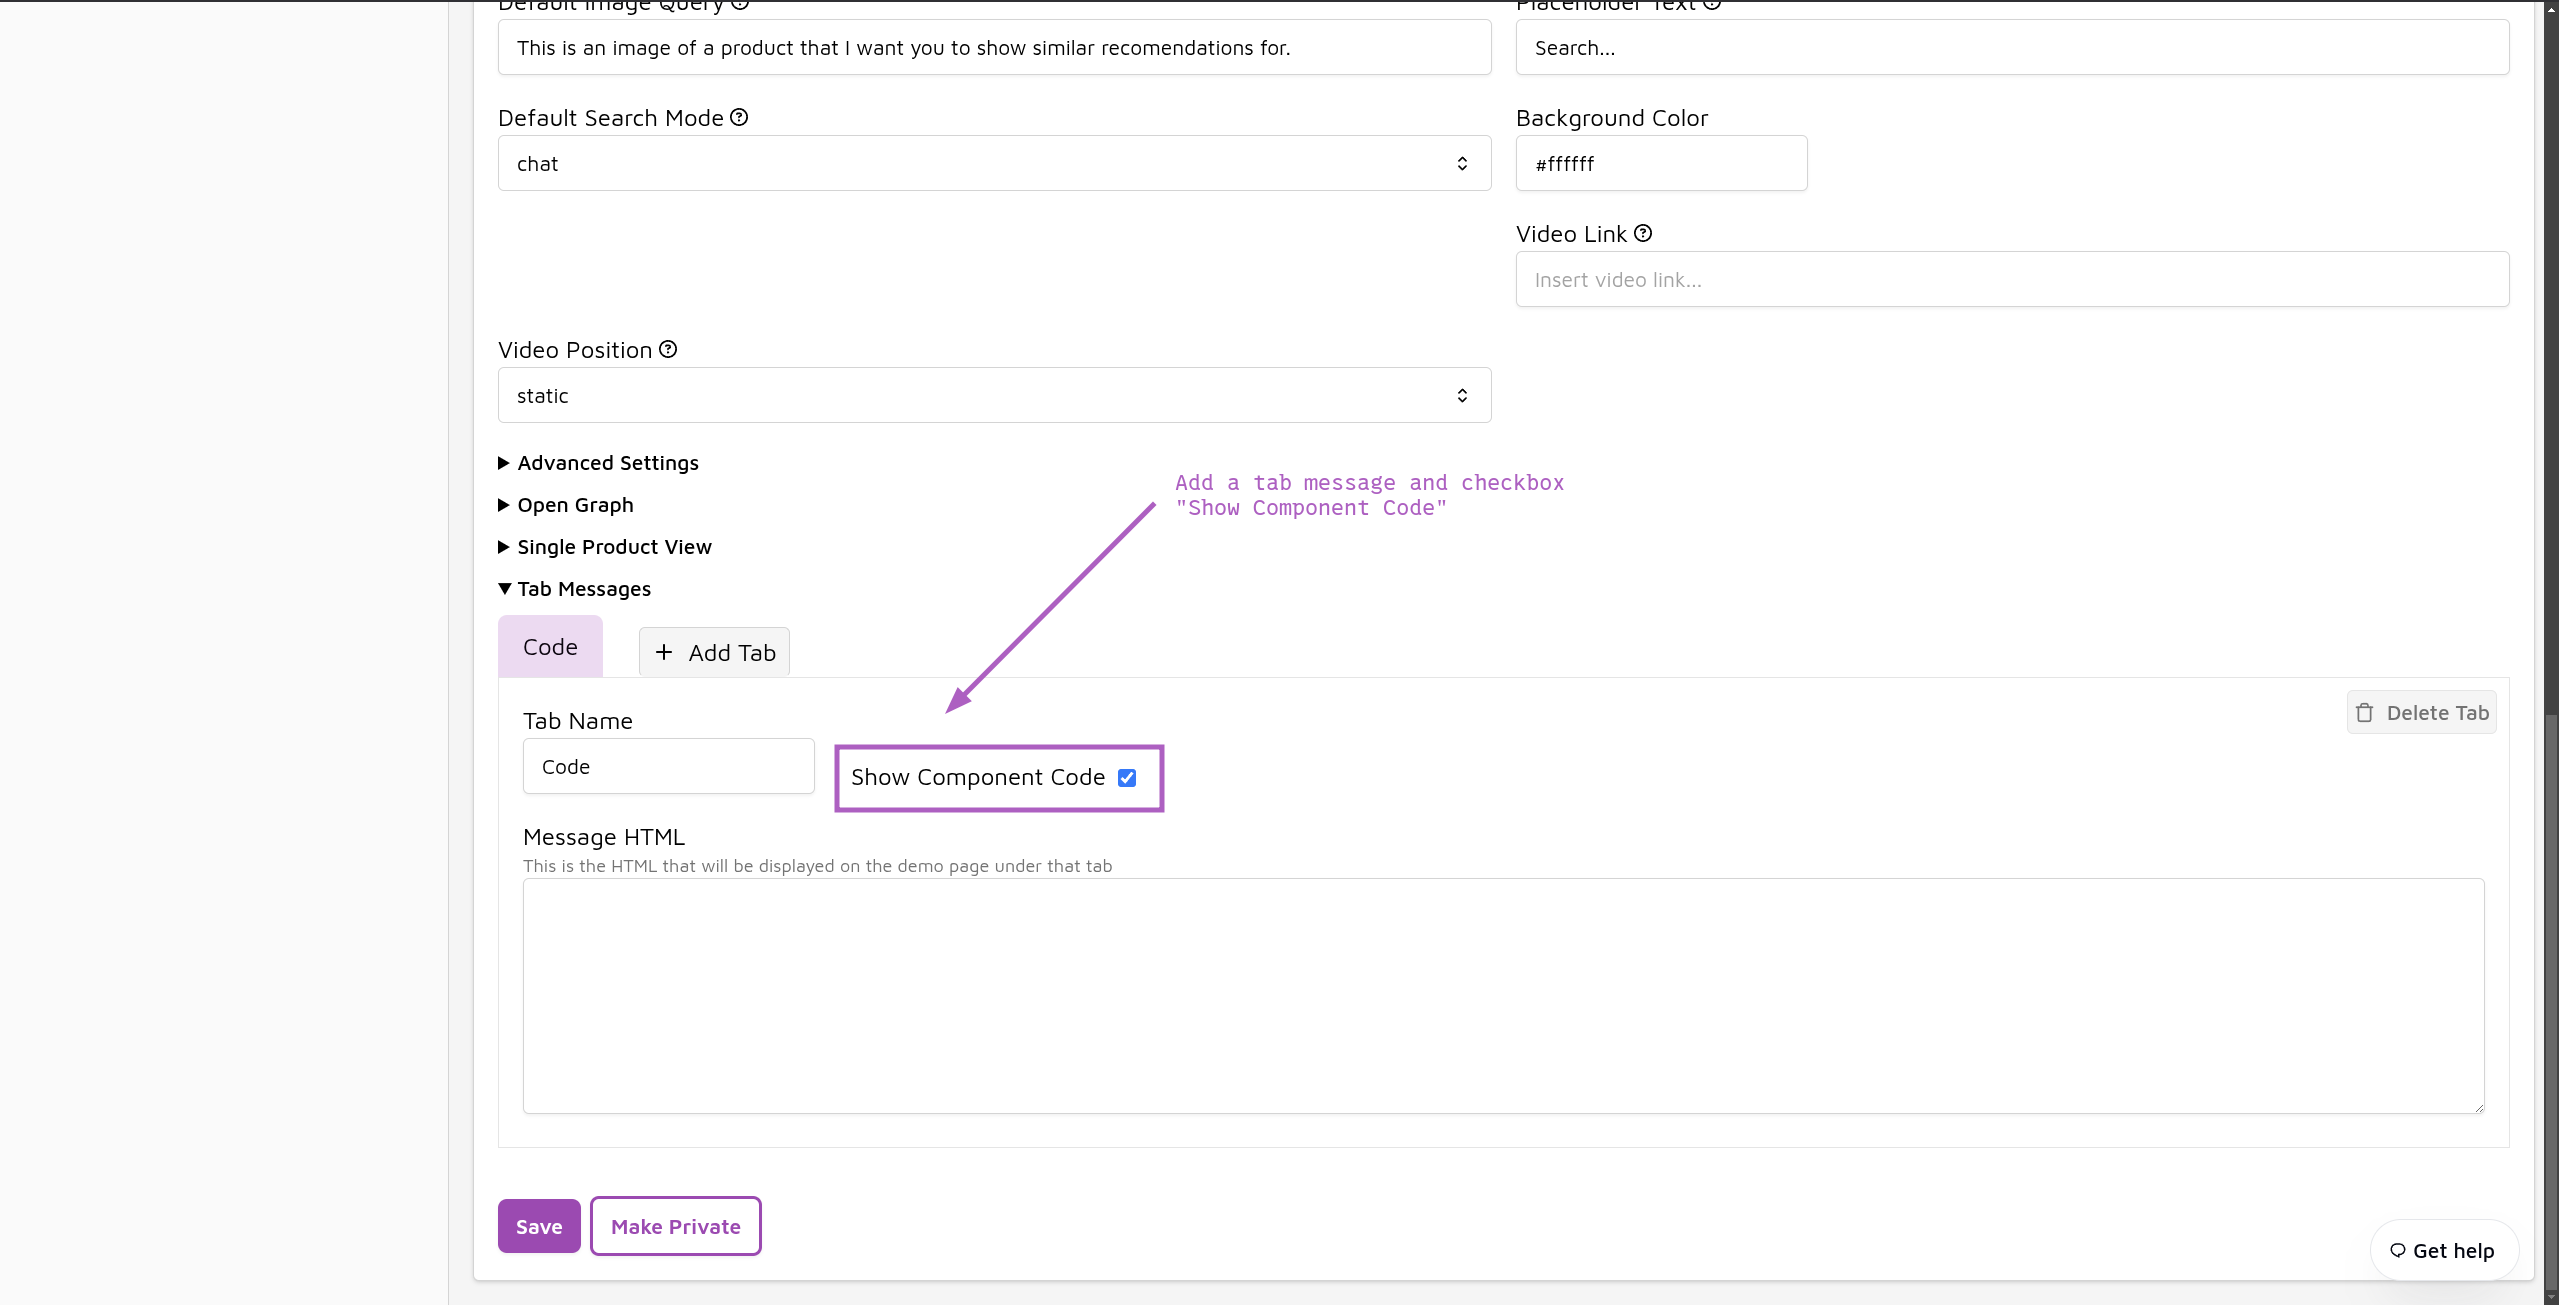Image resolution: width=2559 pixels, height=1305 pixels.
Task: Click the Add Tab button
Action: (714, 652)
